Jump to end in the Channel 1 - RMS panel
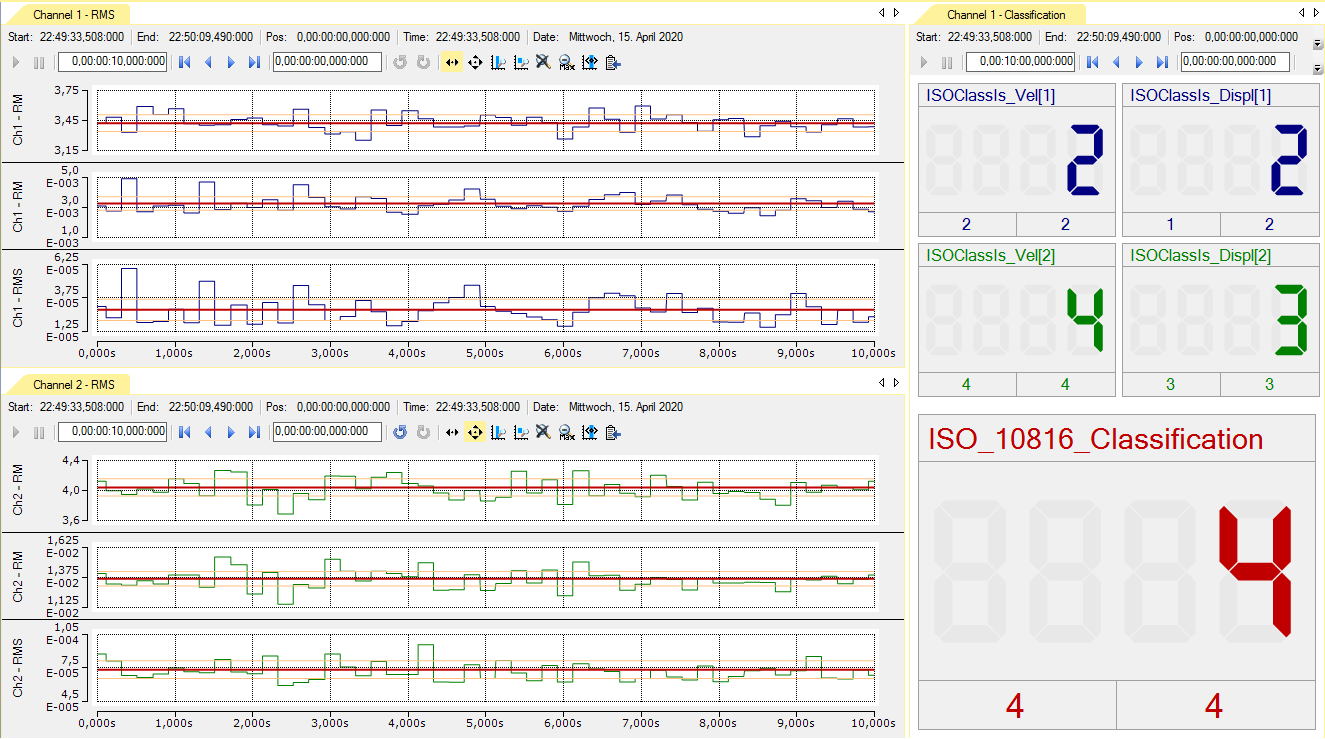 [x=254, y=62]
